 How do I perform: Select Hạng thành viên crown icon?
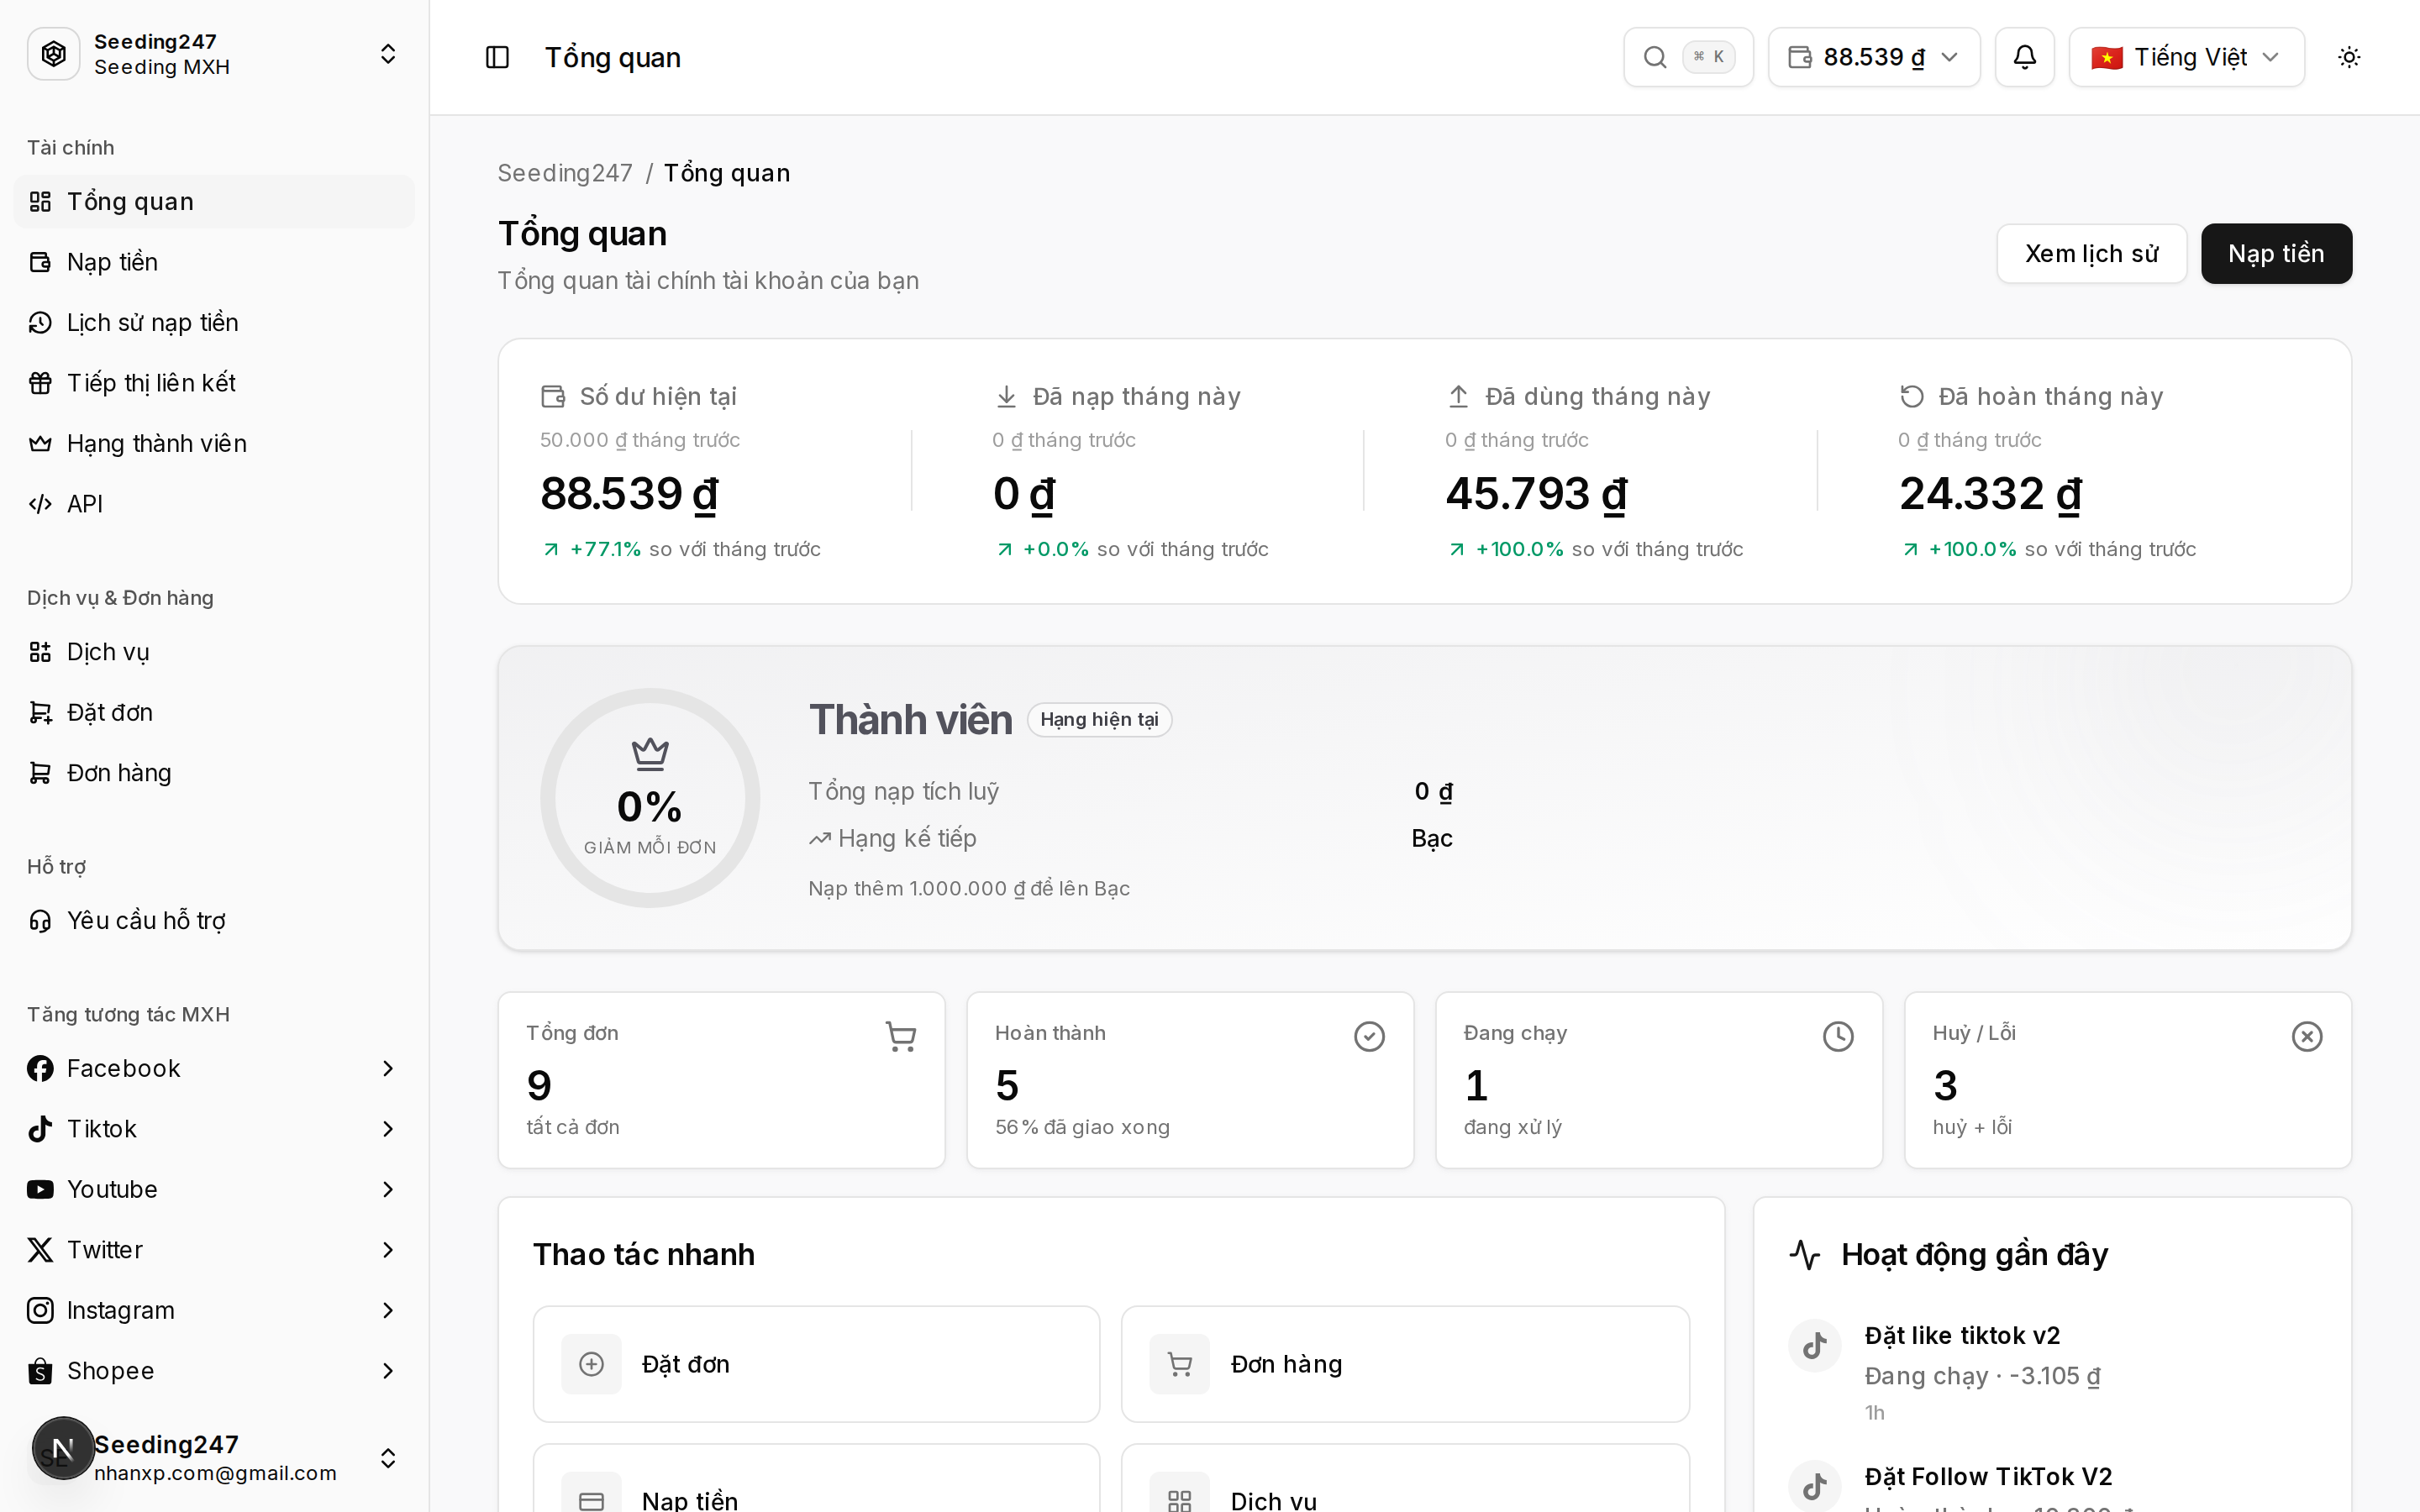click(40, 443)
